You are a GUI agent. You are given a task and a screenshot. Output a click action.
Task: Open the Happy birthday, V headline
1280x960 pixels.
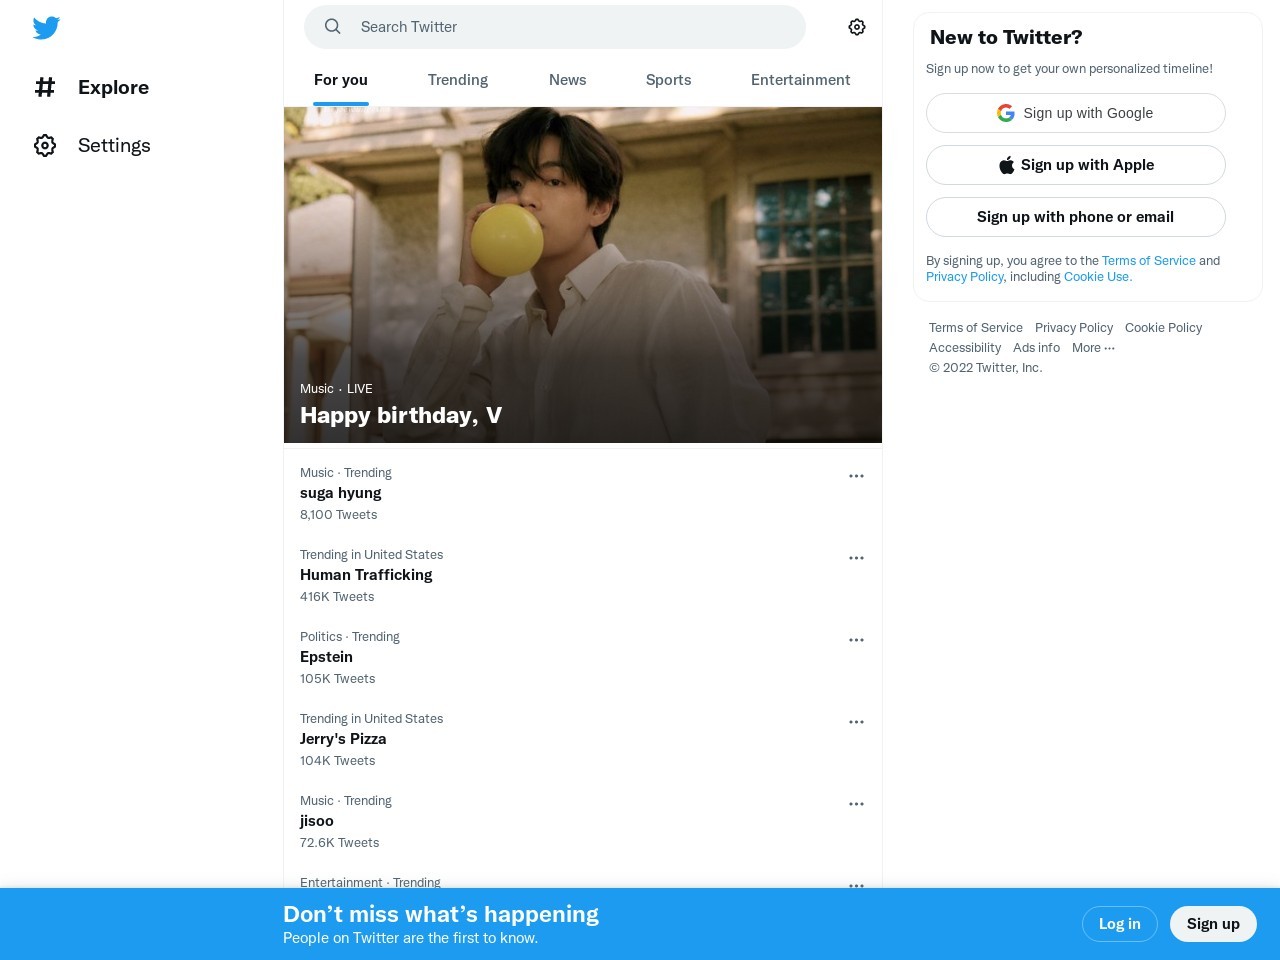401,415
